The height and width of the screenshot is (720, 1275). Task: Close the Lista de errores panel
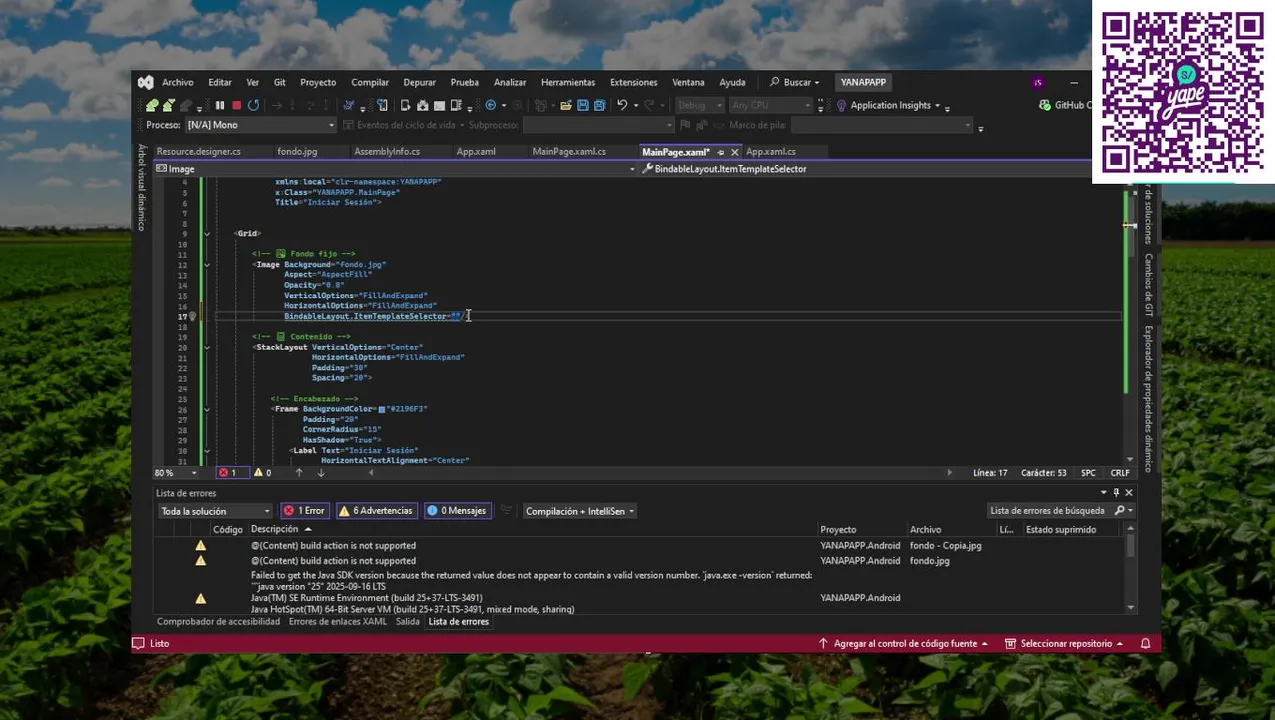pos(1129,493)
